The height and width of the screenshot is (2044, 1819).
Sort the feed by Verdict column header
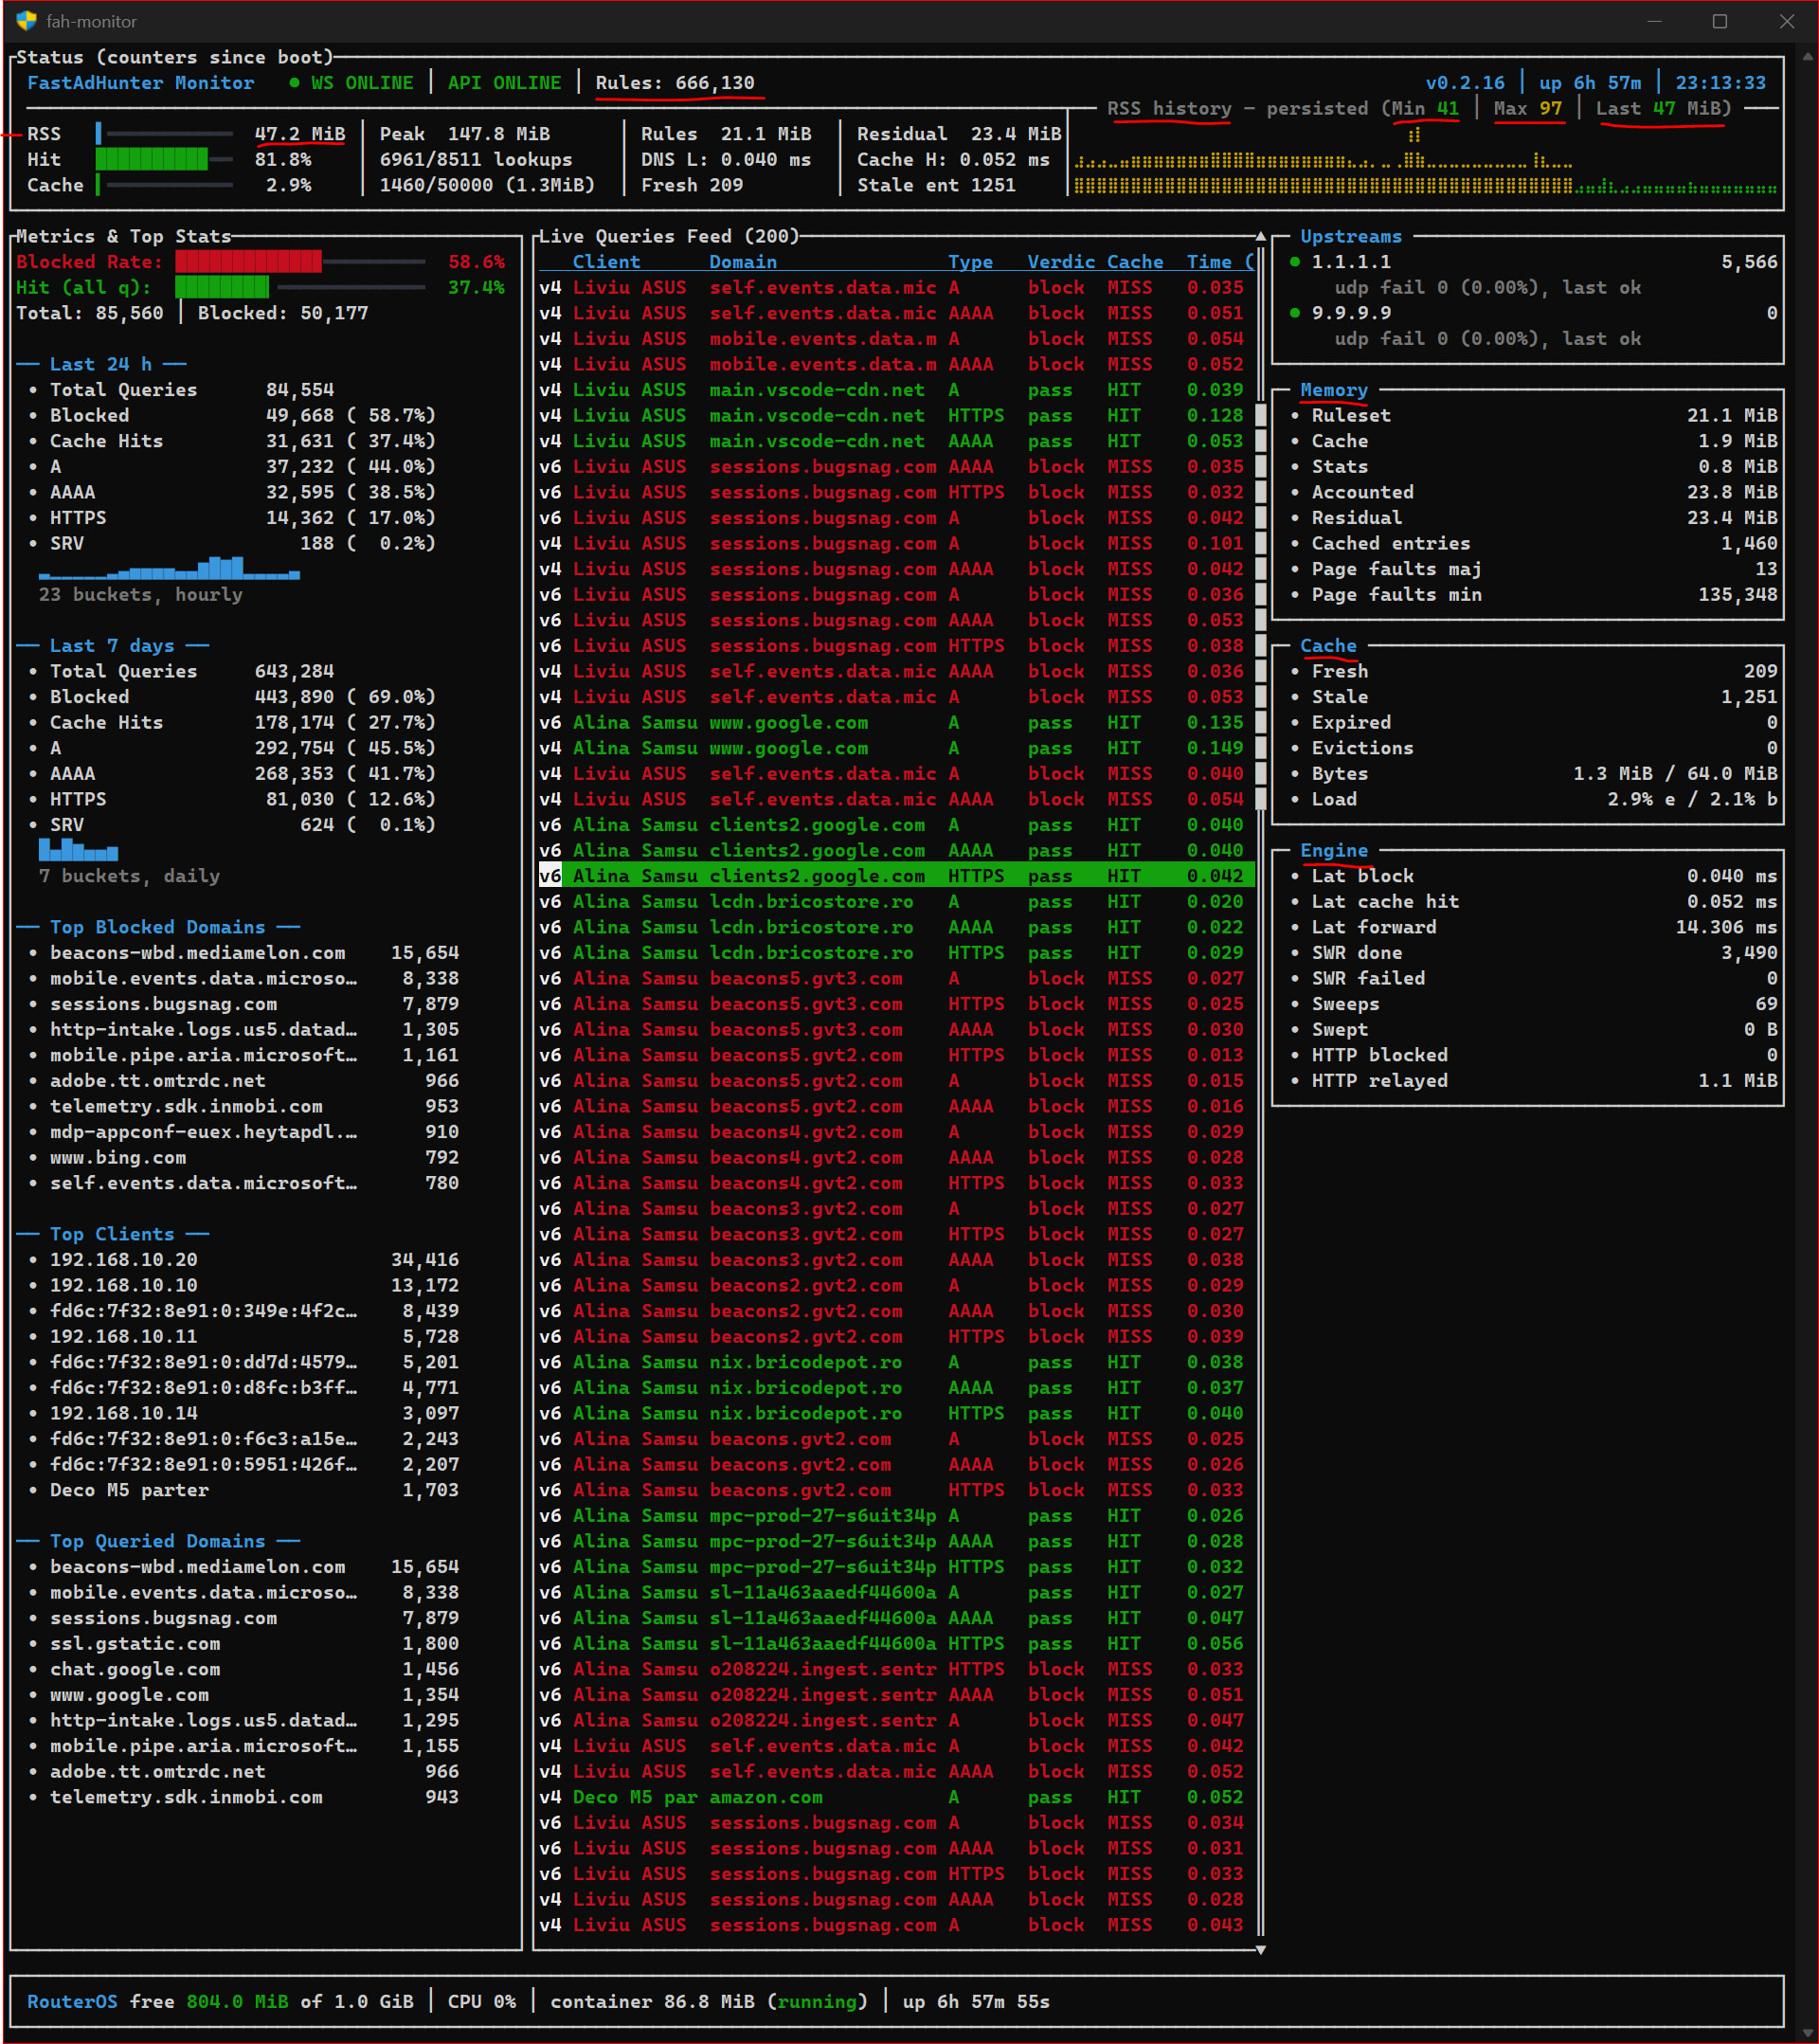(x=1061, y=262)
